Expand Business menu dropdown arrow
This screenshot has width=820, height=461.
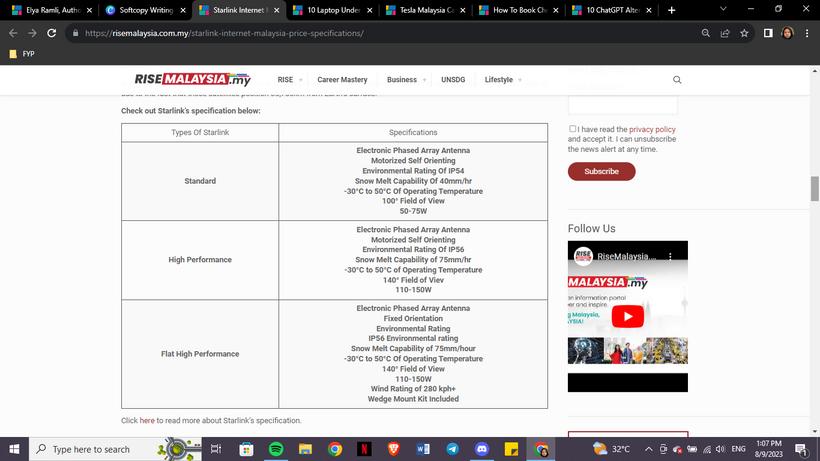coord(424,80)
